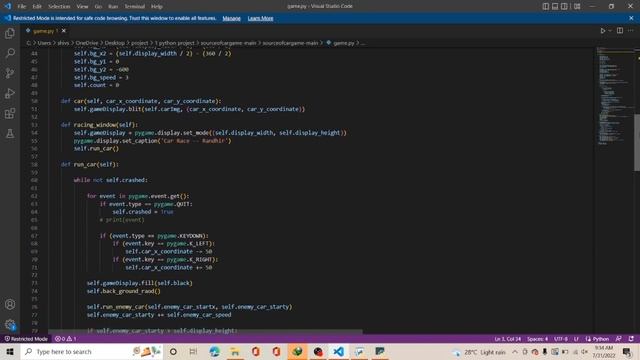The width and height of the screenshot is (640, 360).
Task: Expand the project breadcrumb segment
Action: click(x=140, y=43)
